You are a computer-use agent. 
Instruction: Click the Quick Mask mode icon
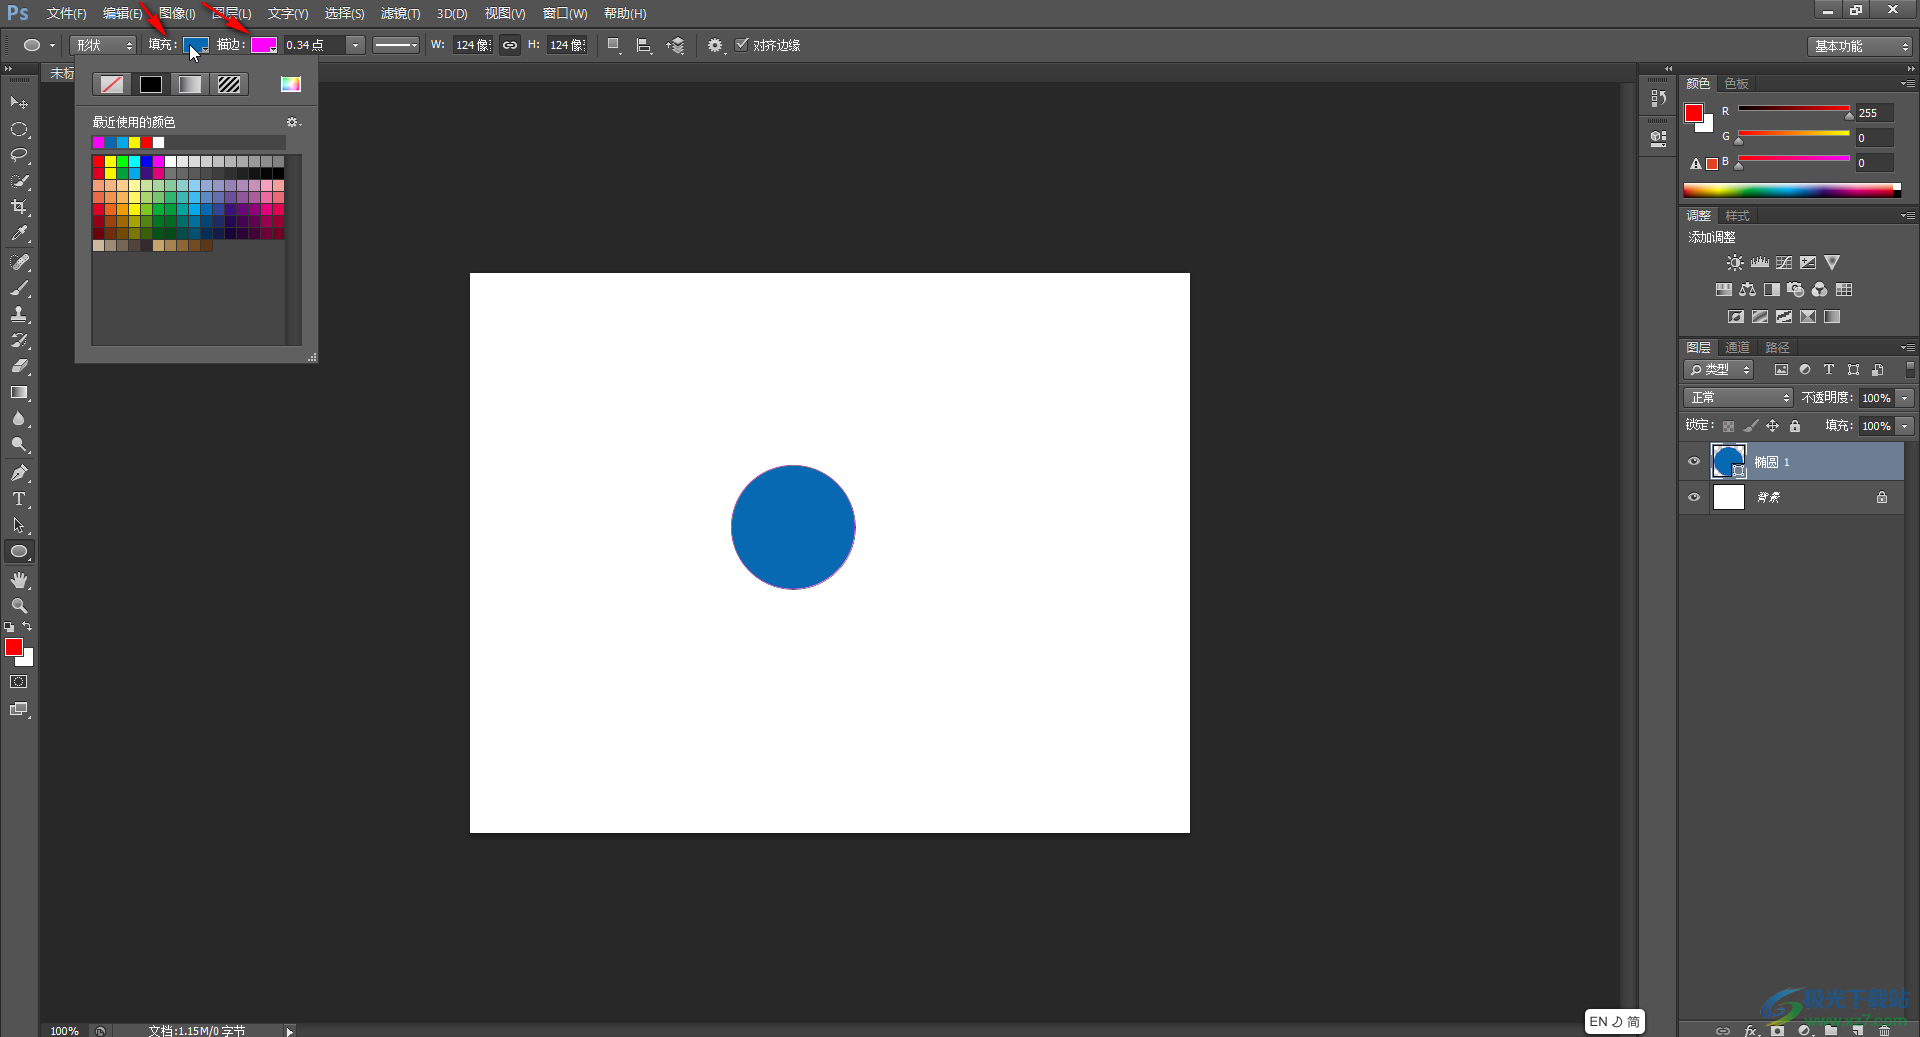[19, 682]
